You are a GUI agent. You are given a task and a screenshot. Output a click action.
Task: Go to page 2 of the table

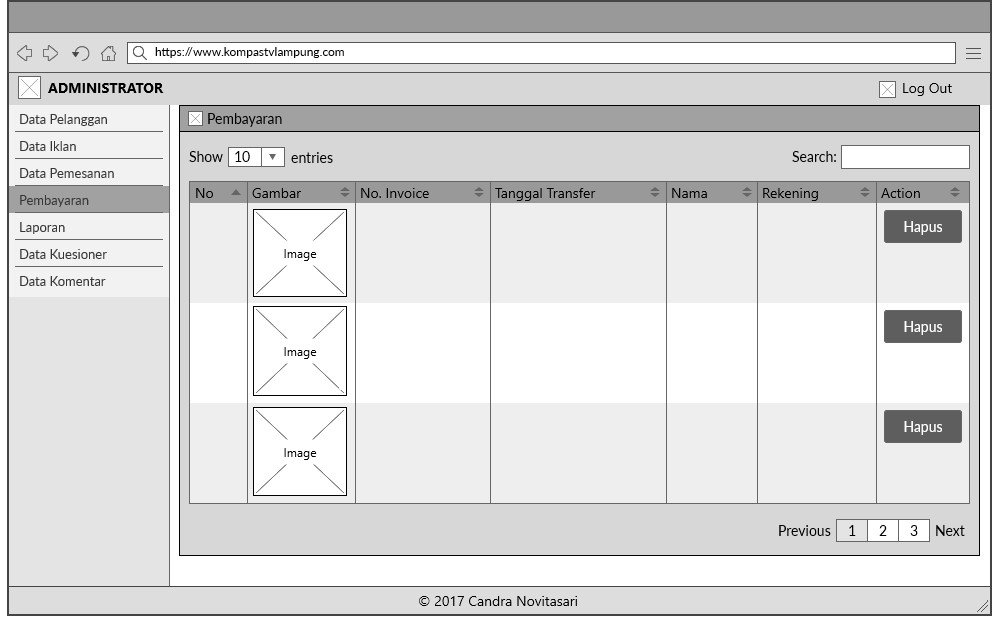click(x=882, y=531)
